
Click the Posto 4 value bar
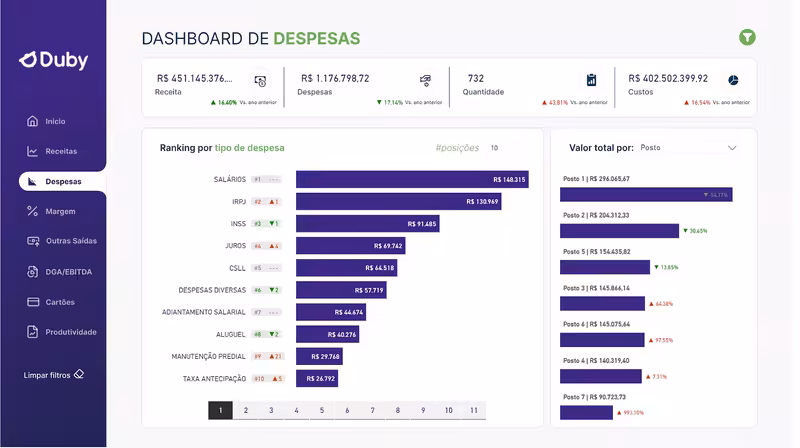coord(601,376)
